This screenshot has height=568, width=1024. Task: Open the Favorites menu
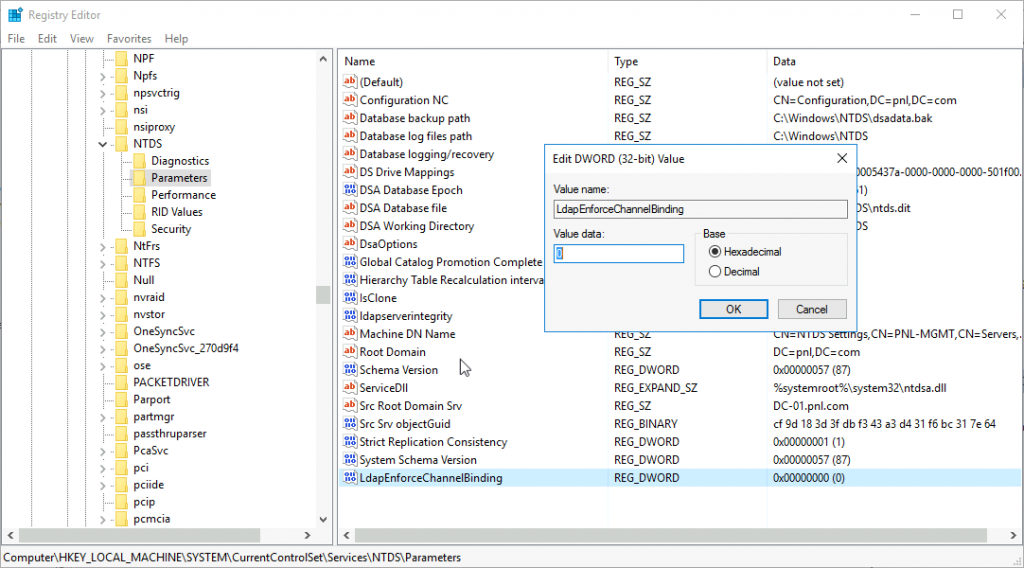click(129, 39)
